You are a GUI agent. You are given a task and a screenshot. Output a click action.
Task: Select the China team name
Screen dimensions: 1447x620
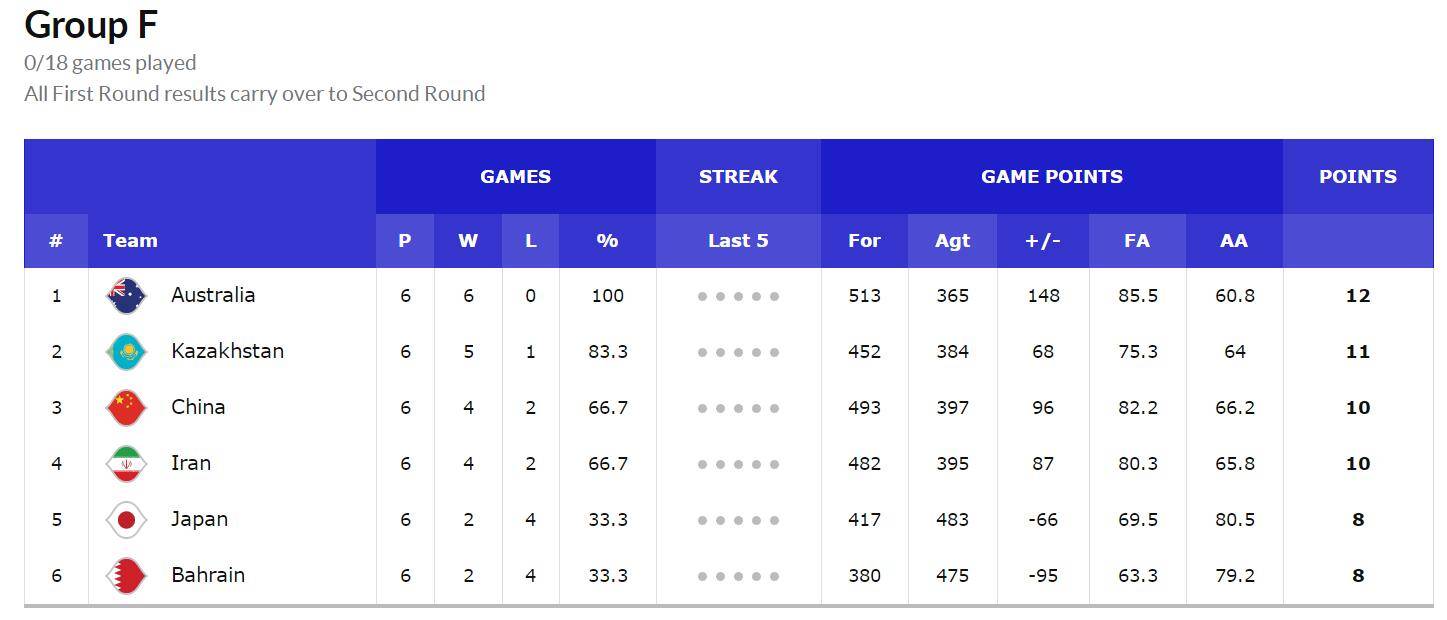pos(198,407)
